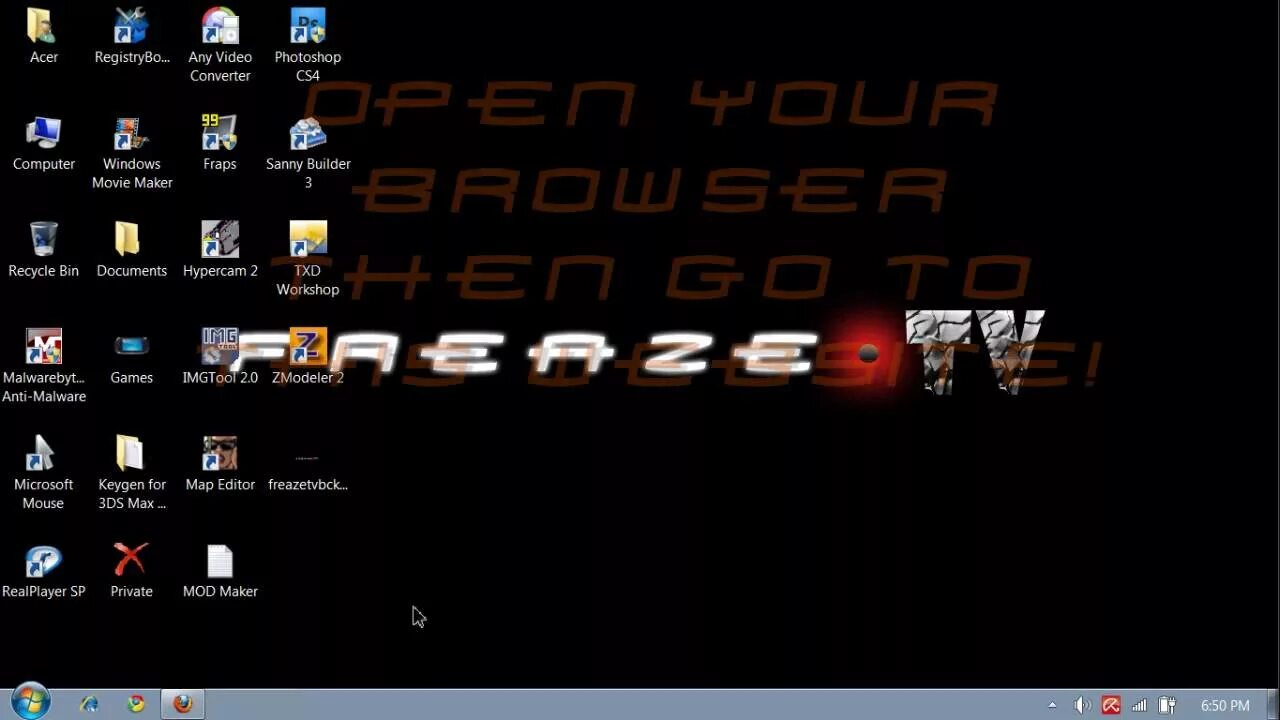
Task: Open the battery power tray icon
Action: (x=1167, y=705)
